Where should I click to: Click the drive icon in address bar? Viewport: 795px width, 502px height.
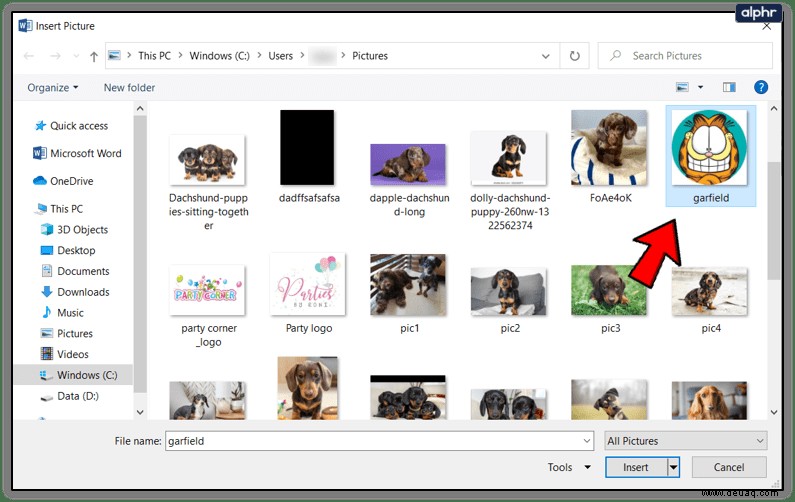click(115, 56)
